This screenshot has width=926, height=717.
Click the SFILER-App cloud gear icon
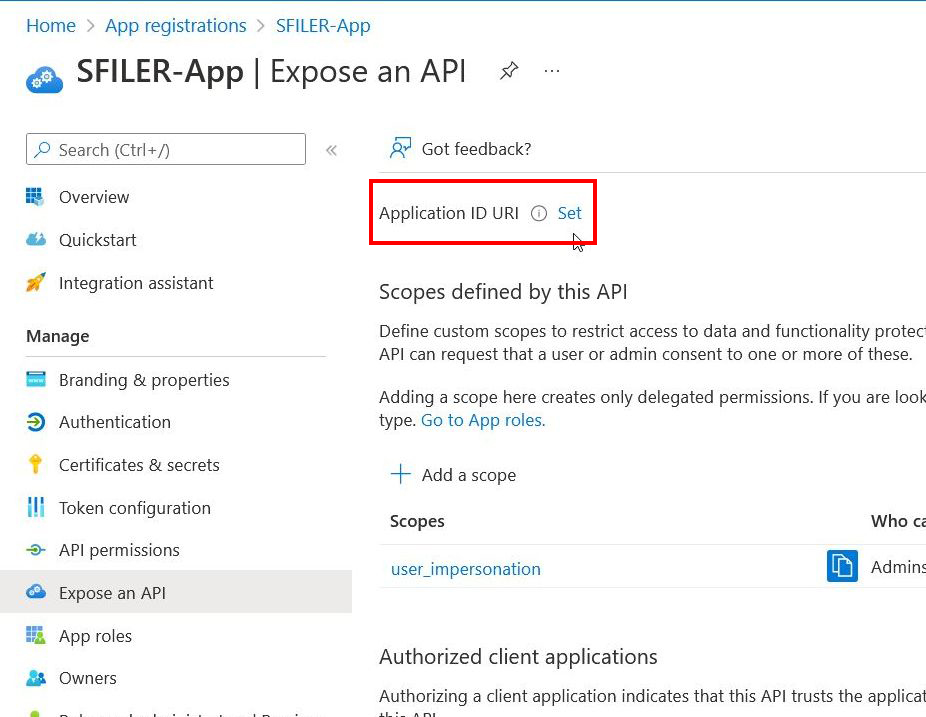[x=44, y=80]
